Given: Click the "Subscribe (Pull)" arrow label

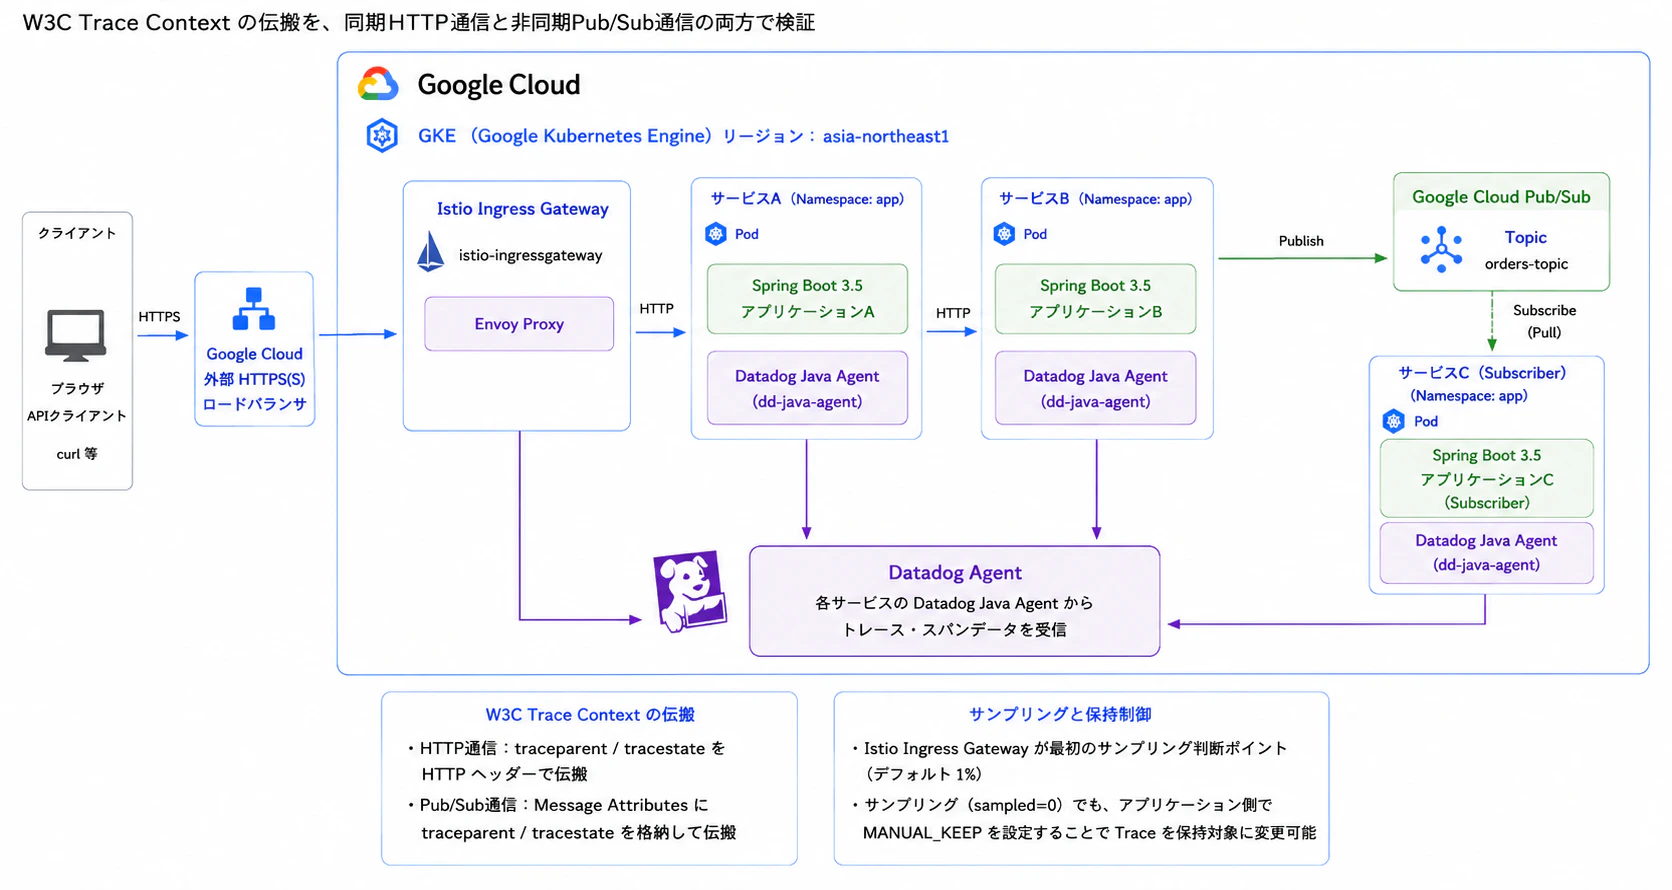Looking at the screenshot, I should (1544, 321).
